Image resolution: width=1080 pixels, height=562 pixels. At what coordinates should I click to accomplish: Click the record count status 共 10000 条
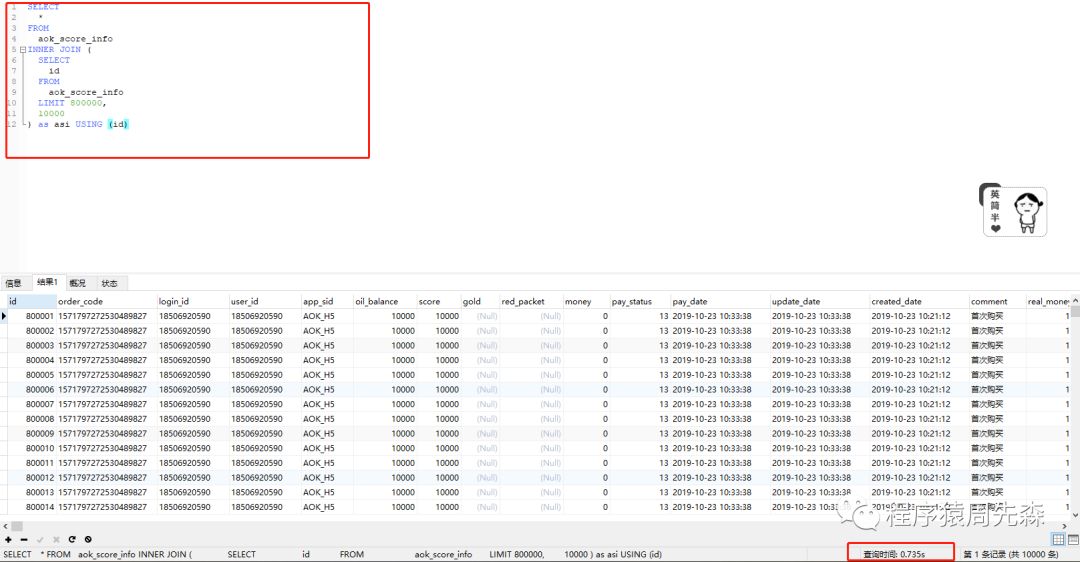tap(1011, 554)
